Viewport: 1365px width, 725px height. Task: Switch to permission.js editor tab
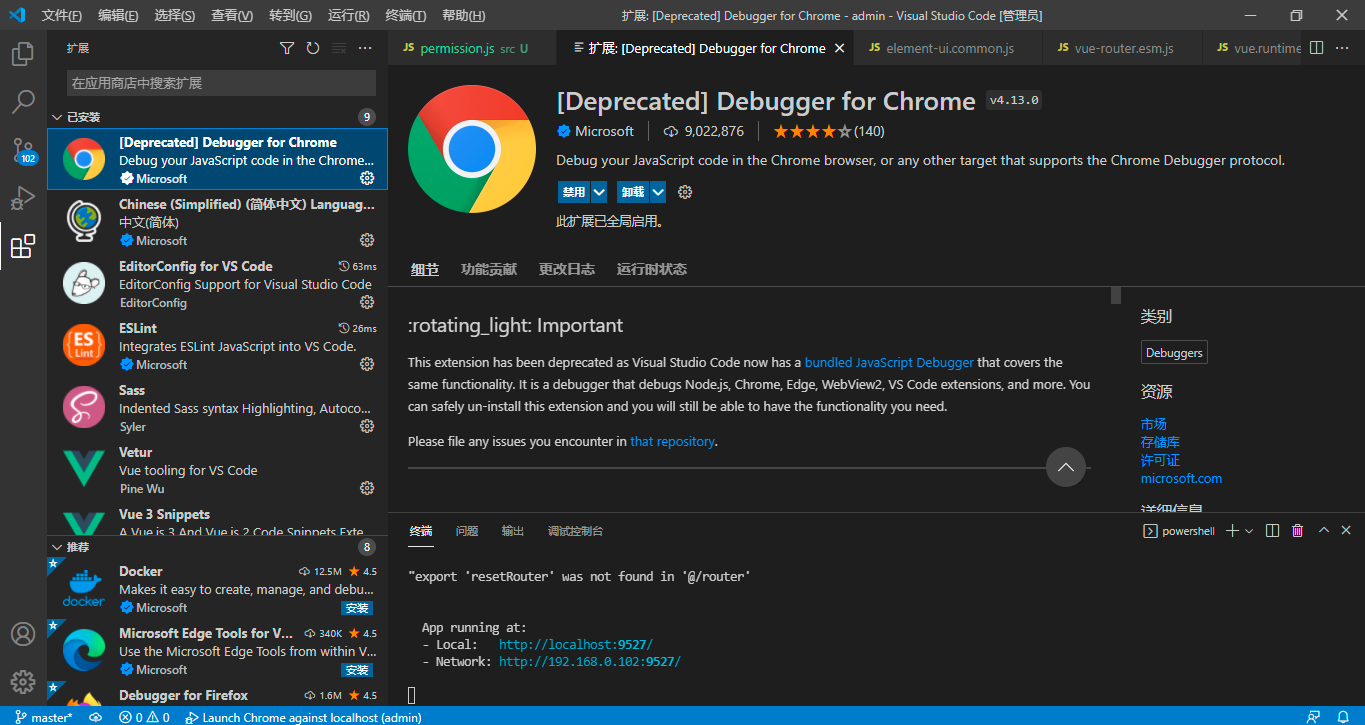coord(474,48)
